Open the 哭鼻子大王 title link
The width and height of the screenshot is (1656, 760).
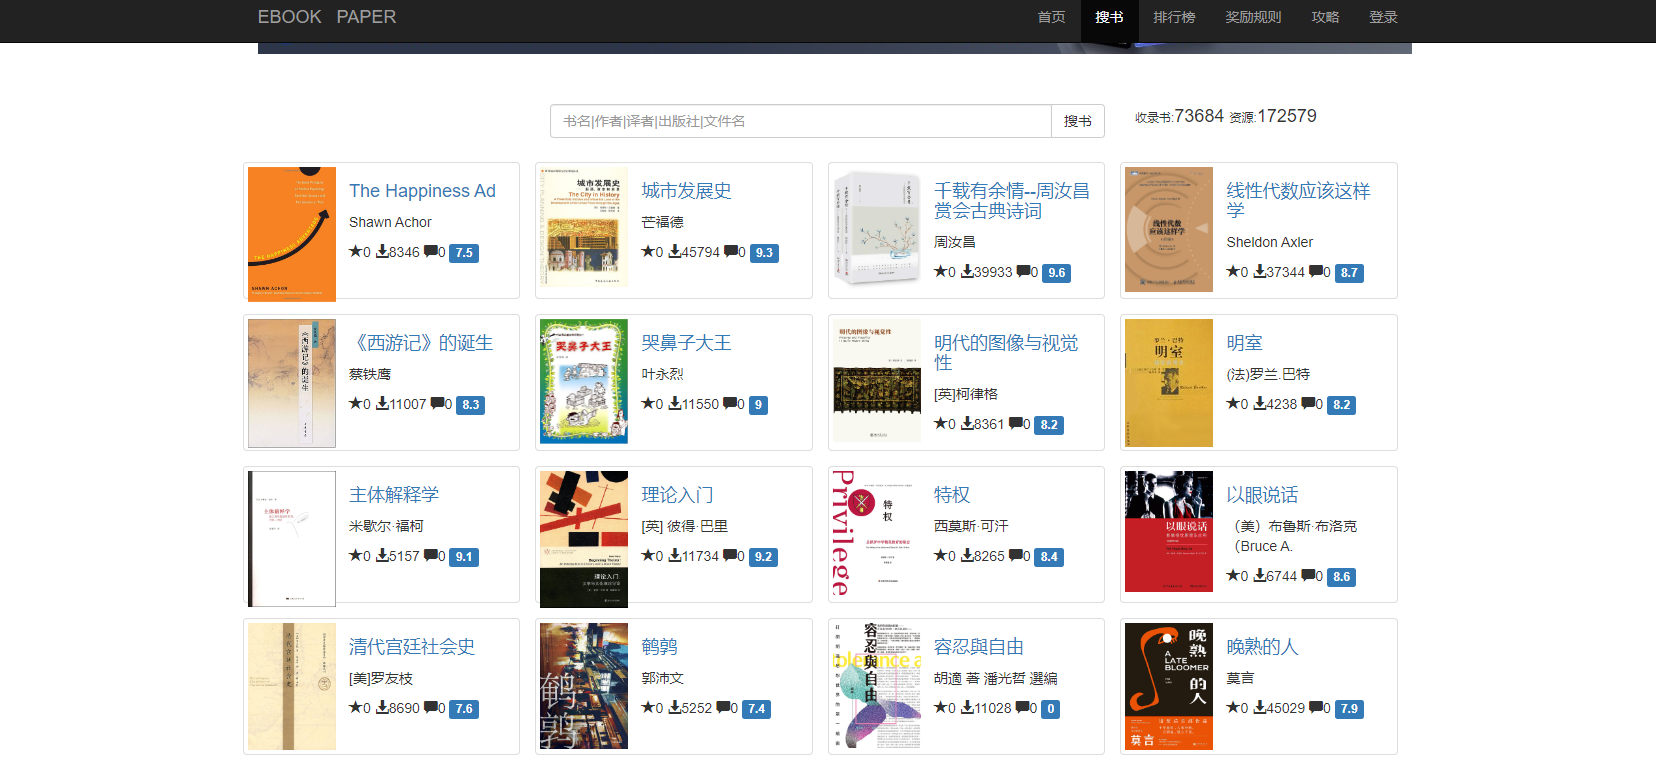pos(686,343)
